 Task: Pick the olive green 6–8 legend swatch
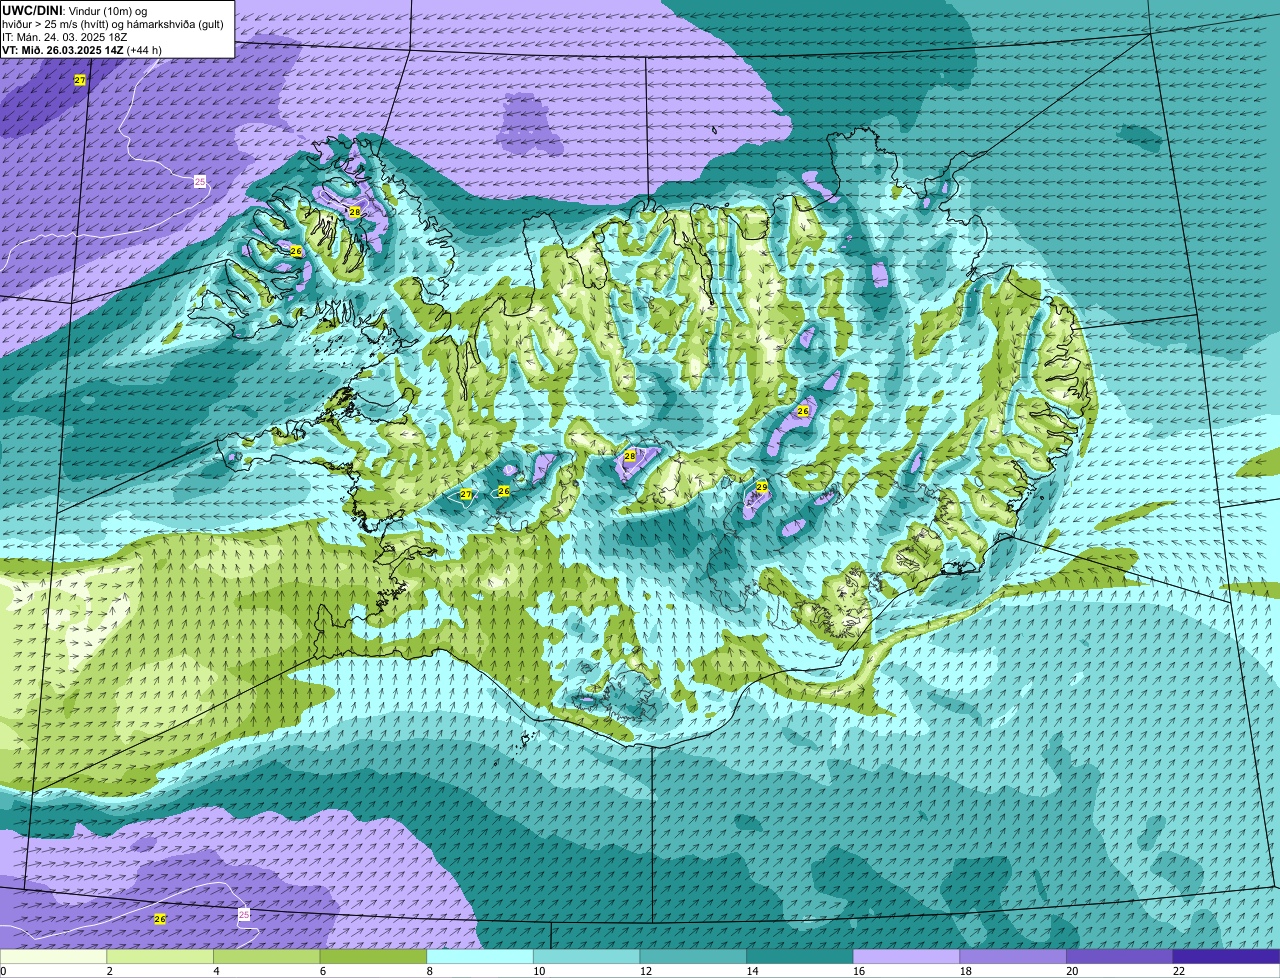click(x=373, y=957)
